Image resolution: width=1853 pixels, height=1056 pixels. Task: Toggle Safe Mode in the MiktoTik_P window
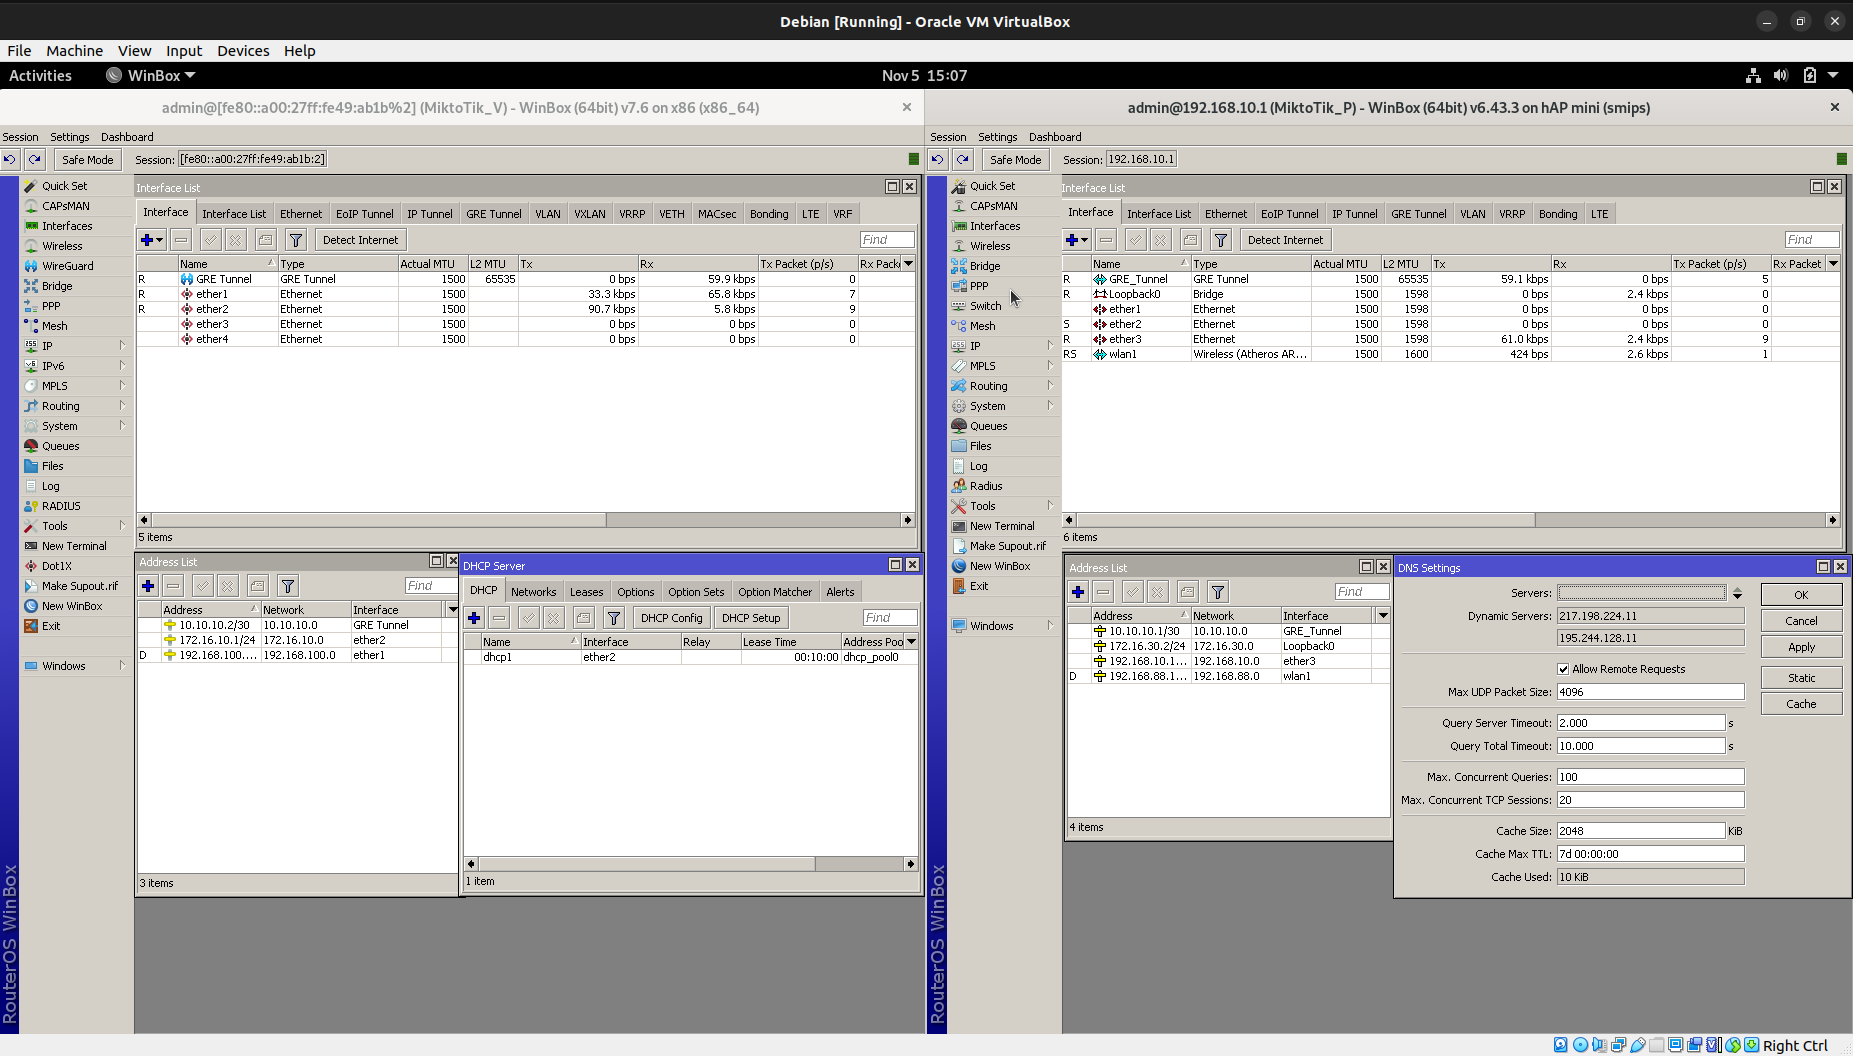(x=1015, y=159)
